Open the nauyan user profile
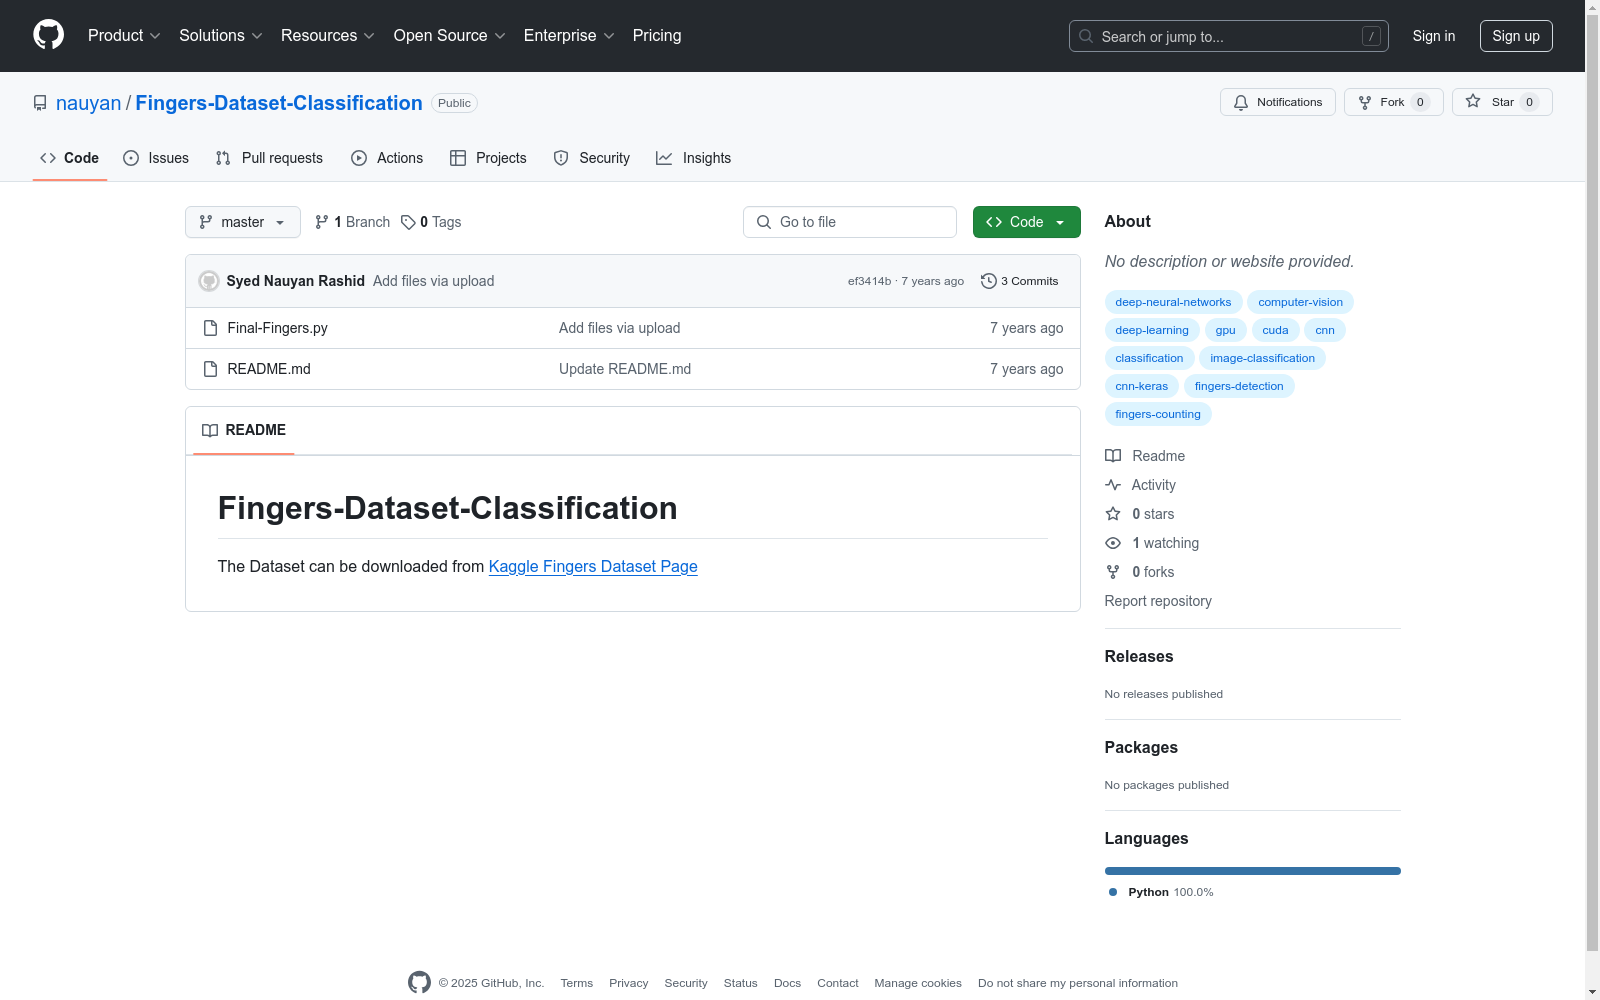 [x=88, y=103]
